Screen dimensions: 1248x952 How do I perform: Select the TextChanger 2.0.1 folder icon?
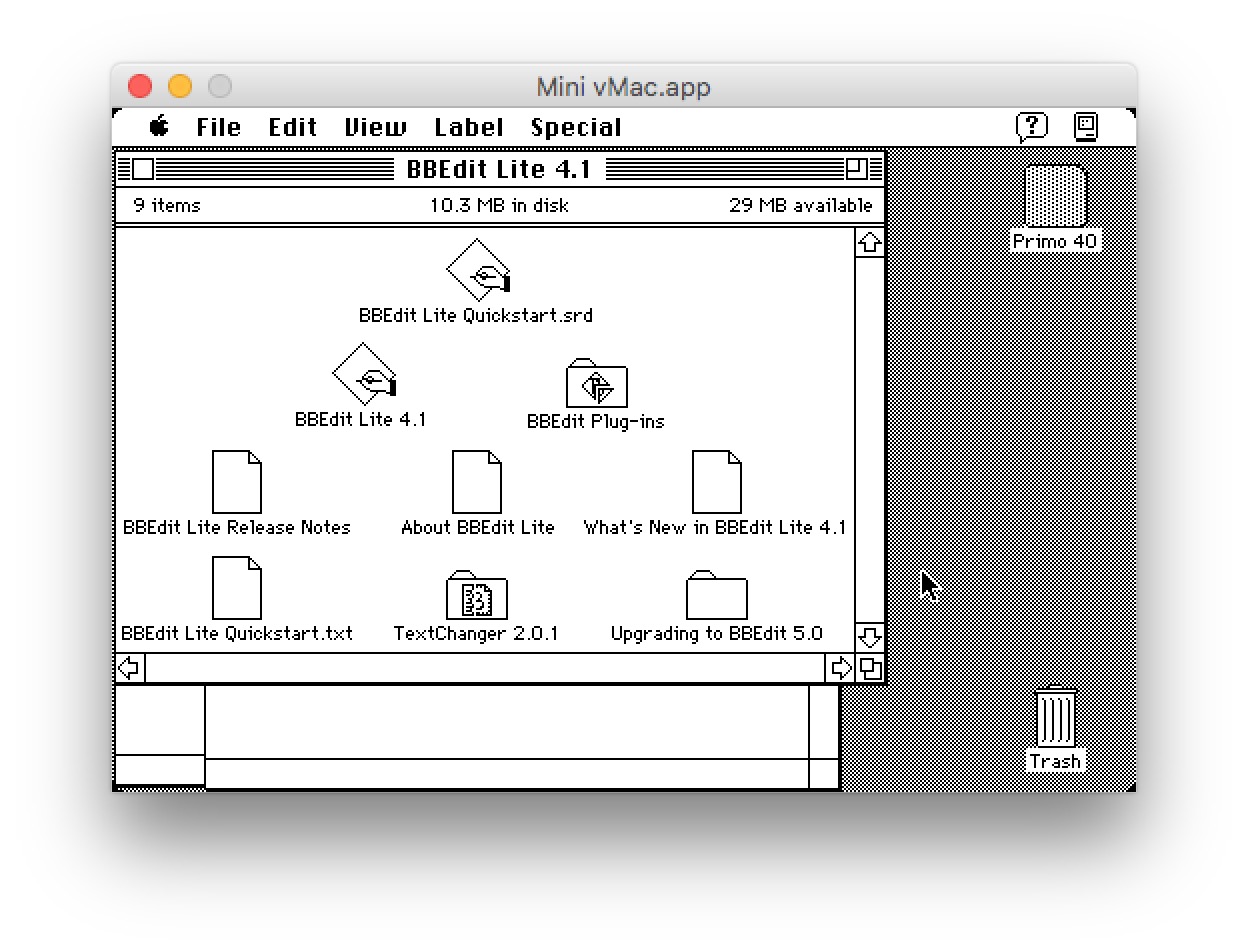coord(477,595)
